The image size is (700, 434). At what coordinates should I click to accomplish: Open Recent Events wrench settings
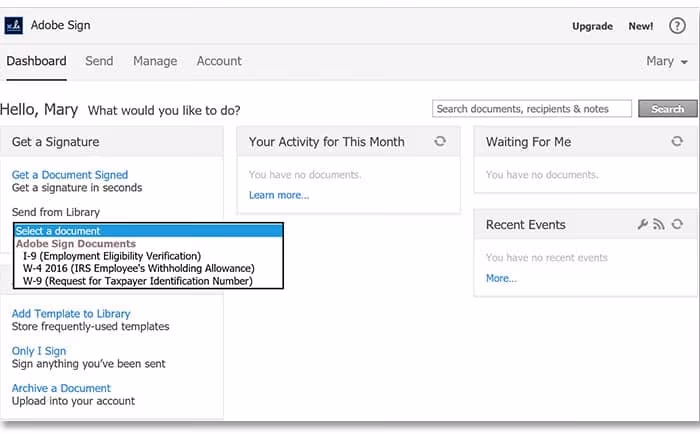[x=643, y=225]
